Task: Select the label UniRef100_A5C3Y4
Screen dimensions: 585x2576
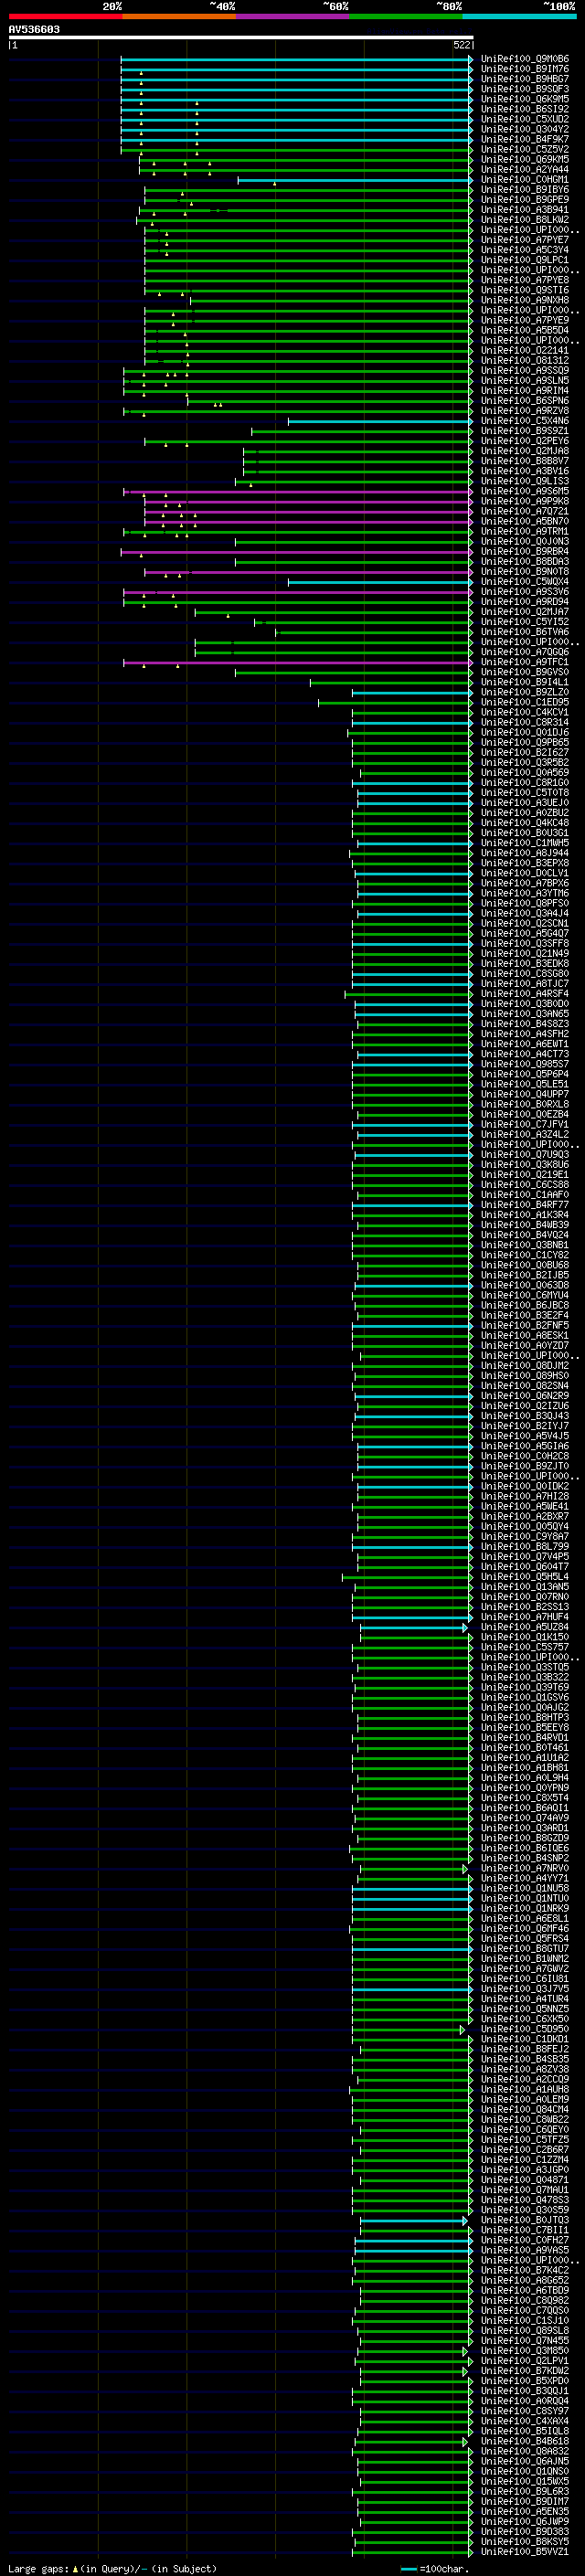Action: 525,250
